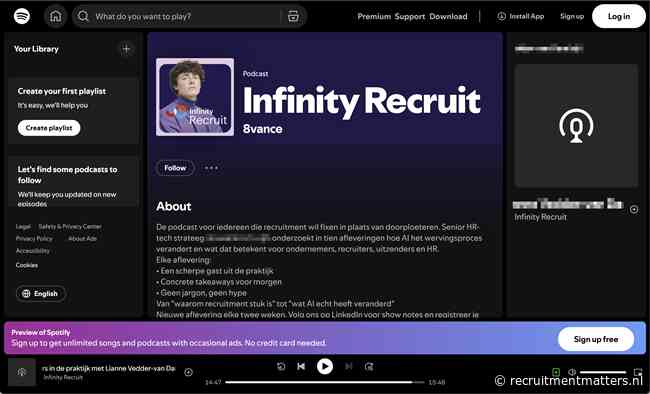
Task: Click the Spotify logo
Action: [22, 16]
